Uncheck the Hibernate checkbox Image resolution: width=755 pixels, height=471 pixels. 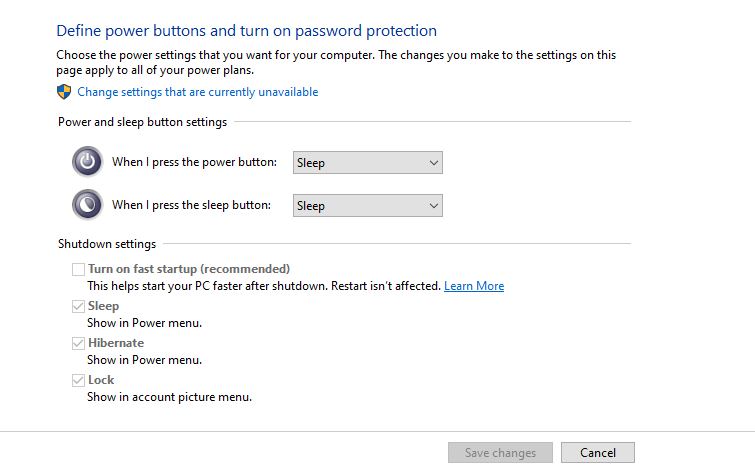pos(78,343)
